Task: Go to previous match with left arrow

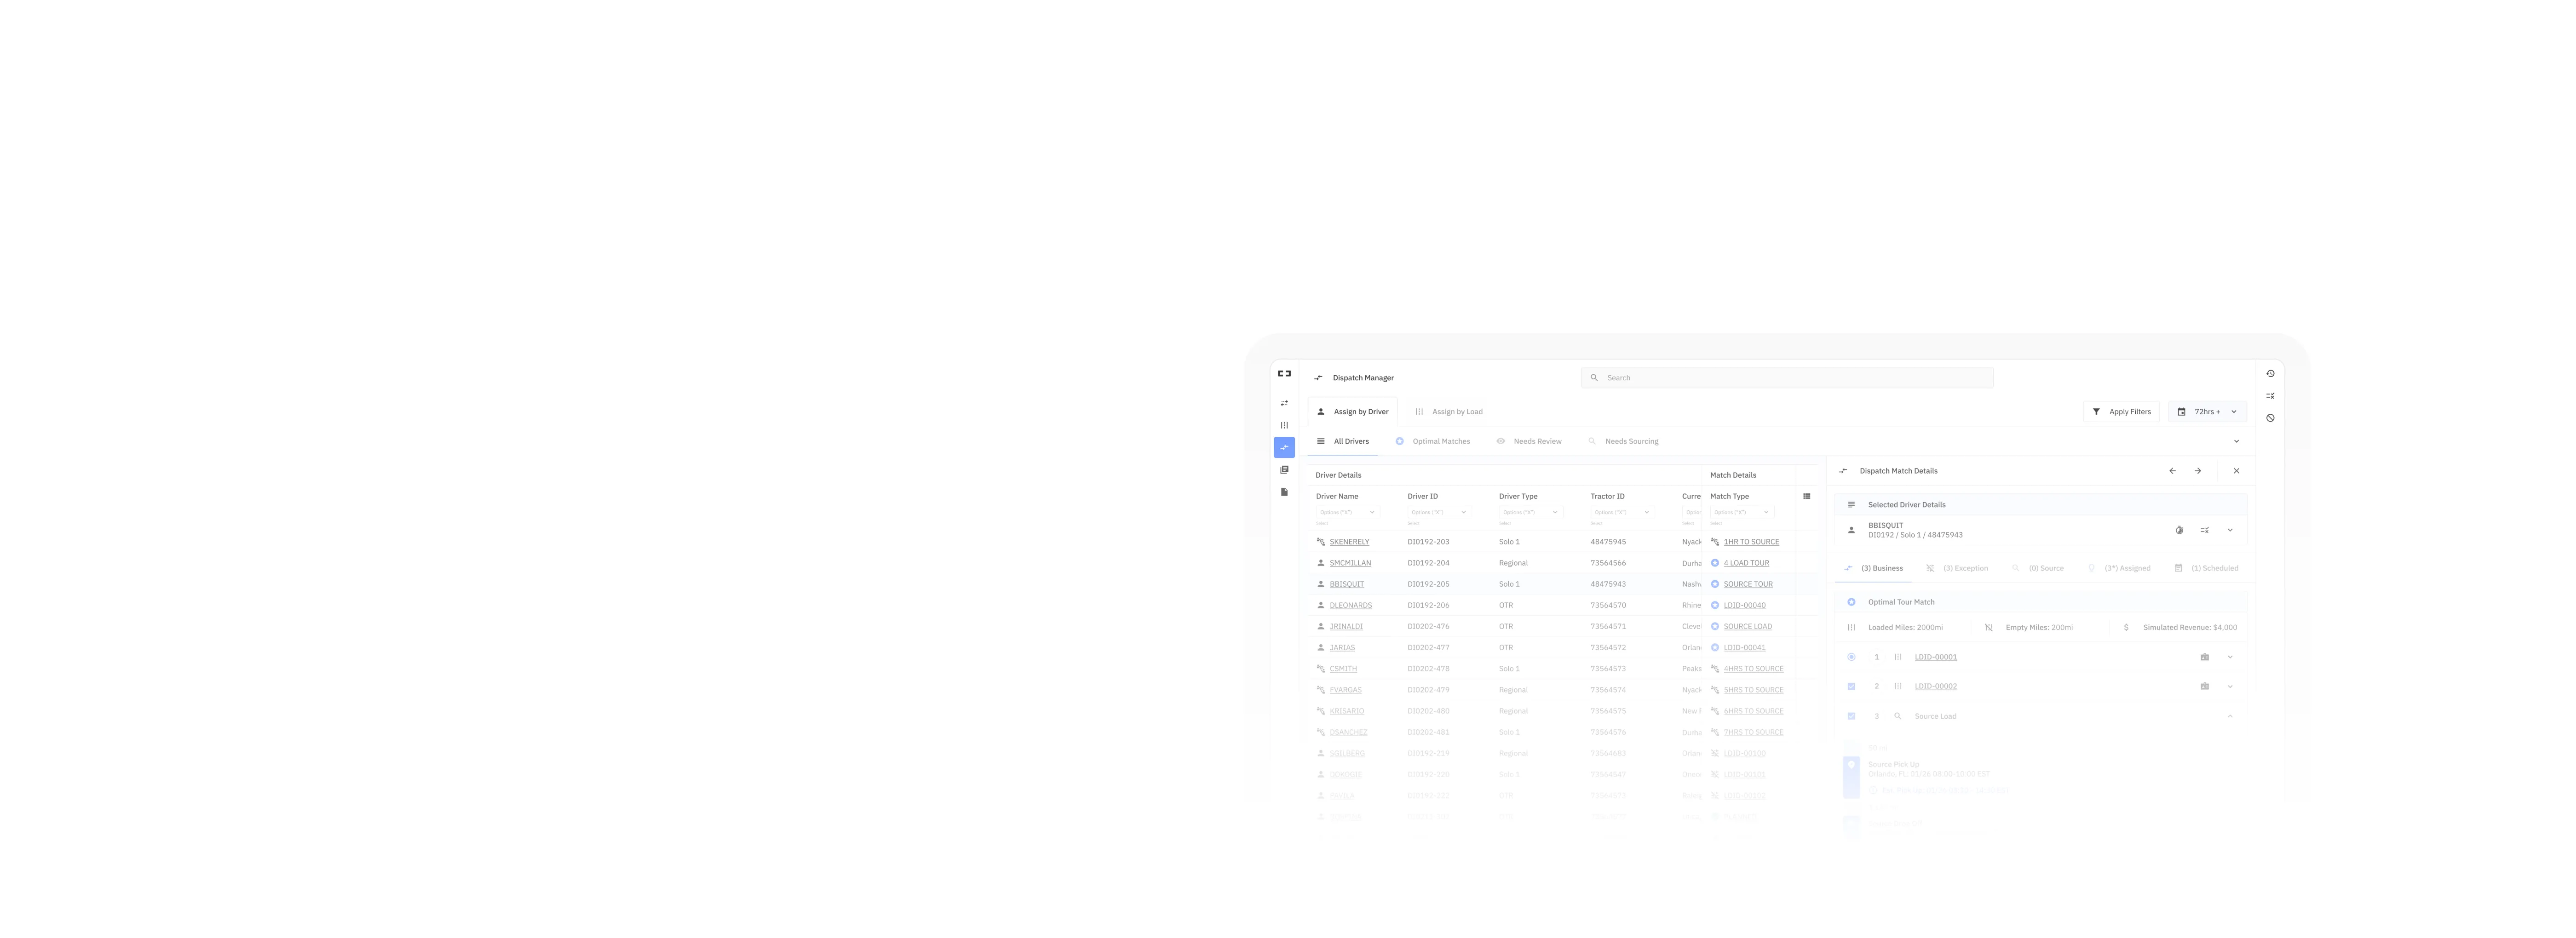Action: pos(2172,471)
